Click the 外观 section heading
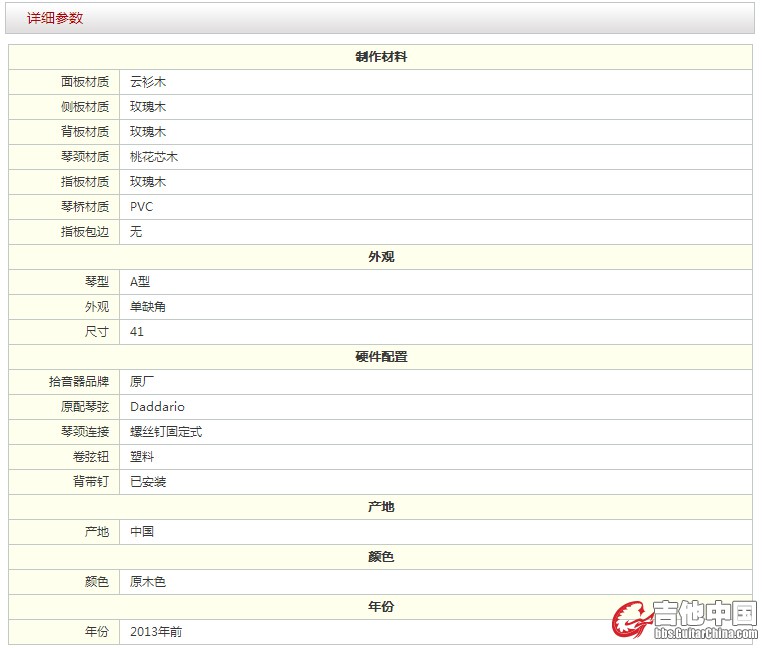Image resolution: width=765 pixels, height=649 pixels. pos(381,257)
